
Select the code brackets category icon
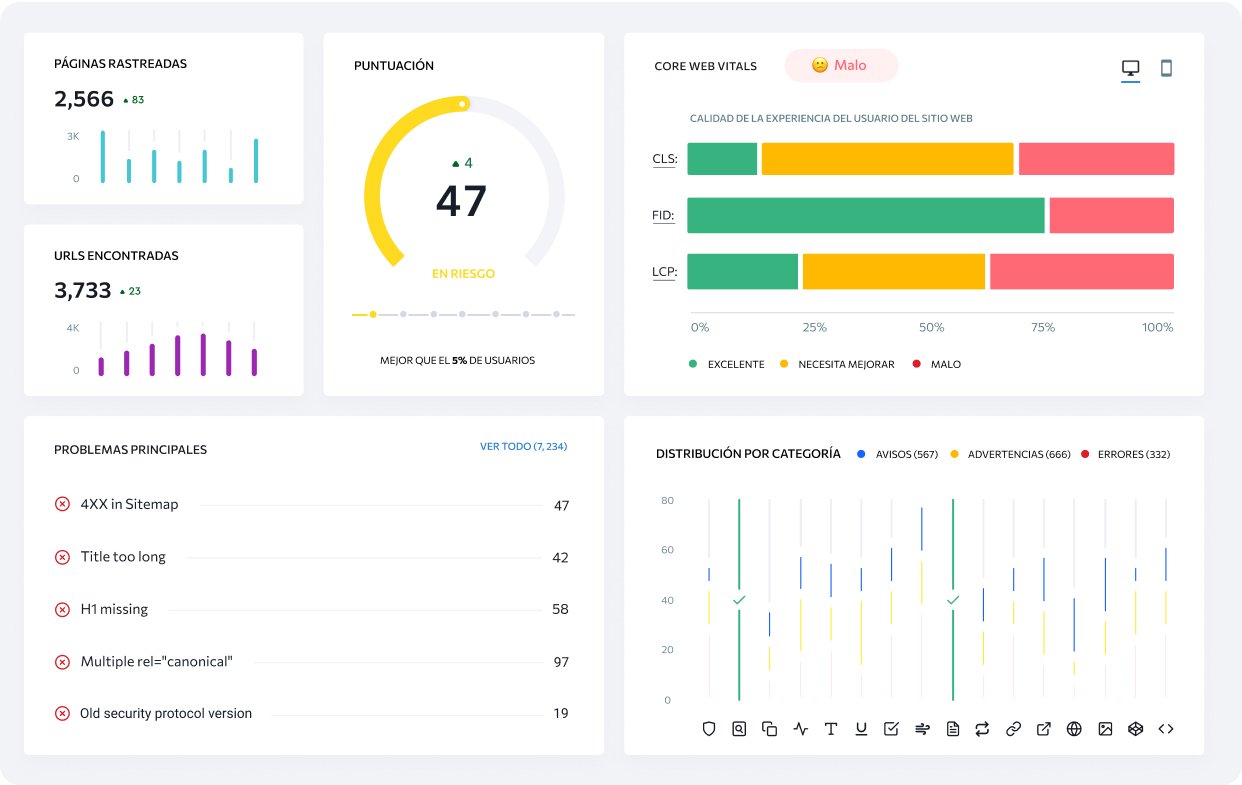1166,729
